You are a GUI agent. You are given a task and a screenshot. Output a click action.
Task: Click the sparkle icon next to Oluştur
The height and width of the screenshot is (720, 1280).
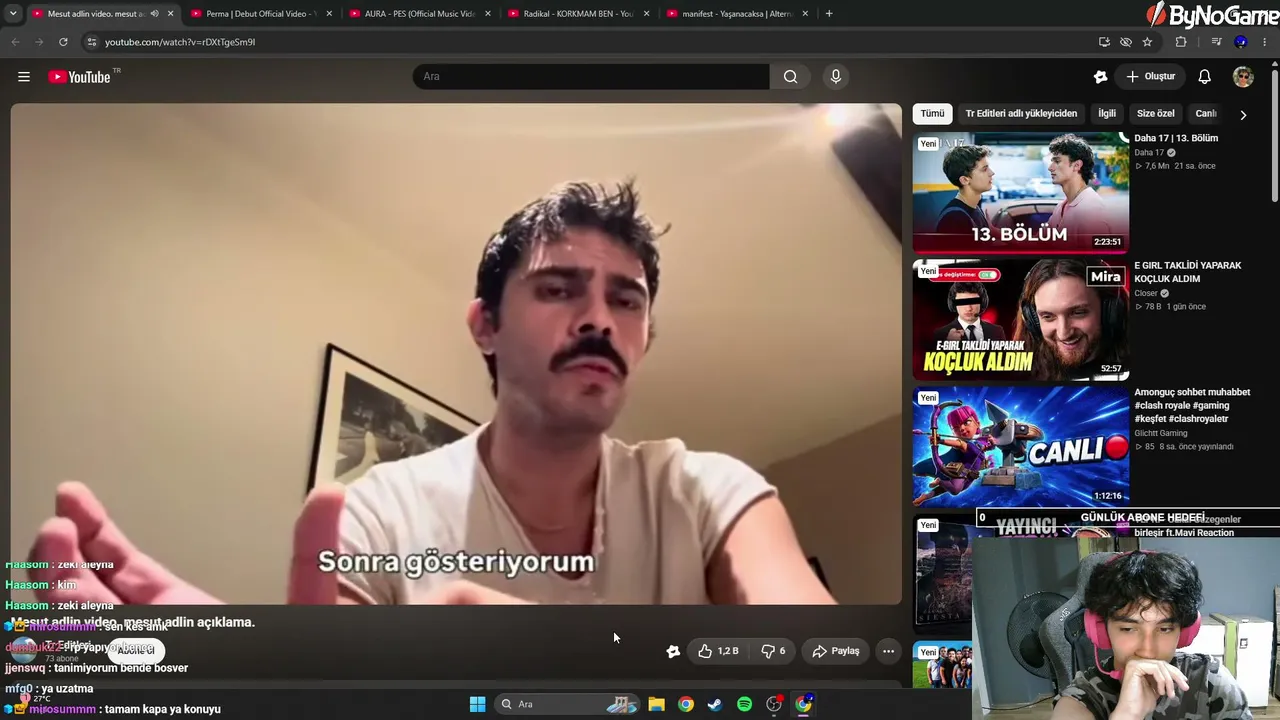[1101, 77]
